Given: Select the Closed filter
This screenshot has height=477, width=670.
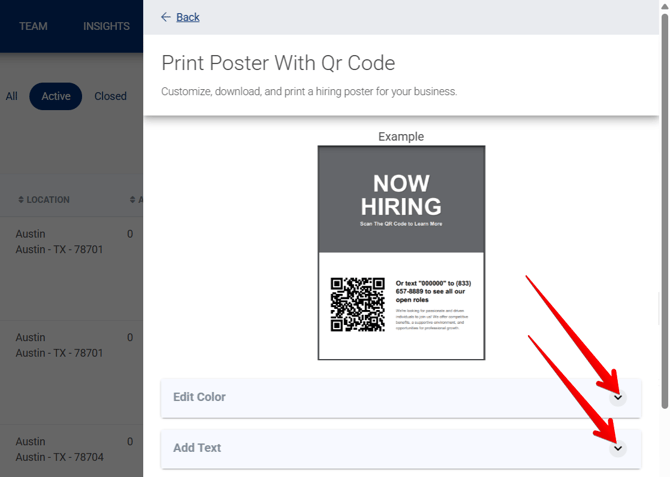Looking at the screenshot, I should 110,97.
